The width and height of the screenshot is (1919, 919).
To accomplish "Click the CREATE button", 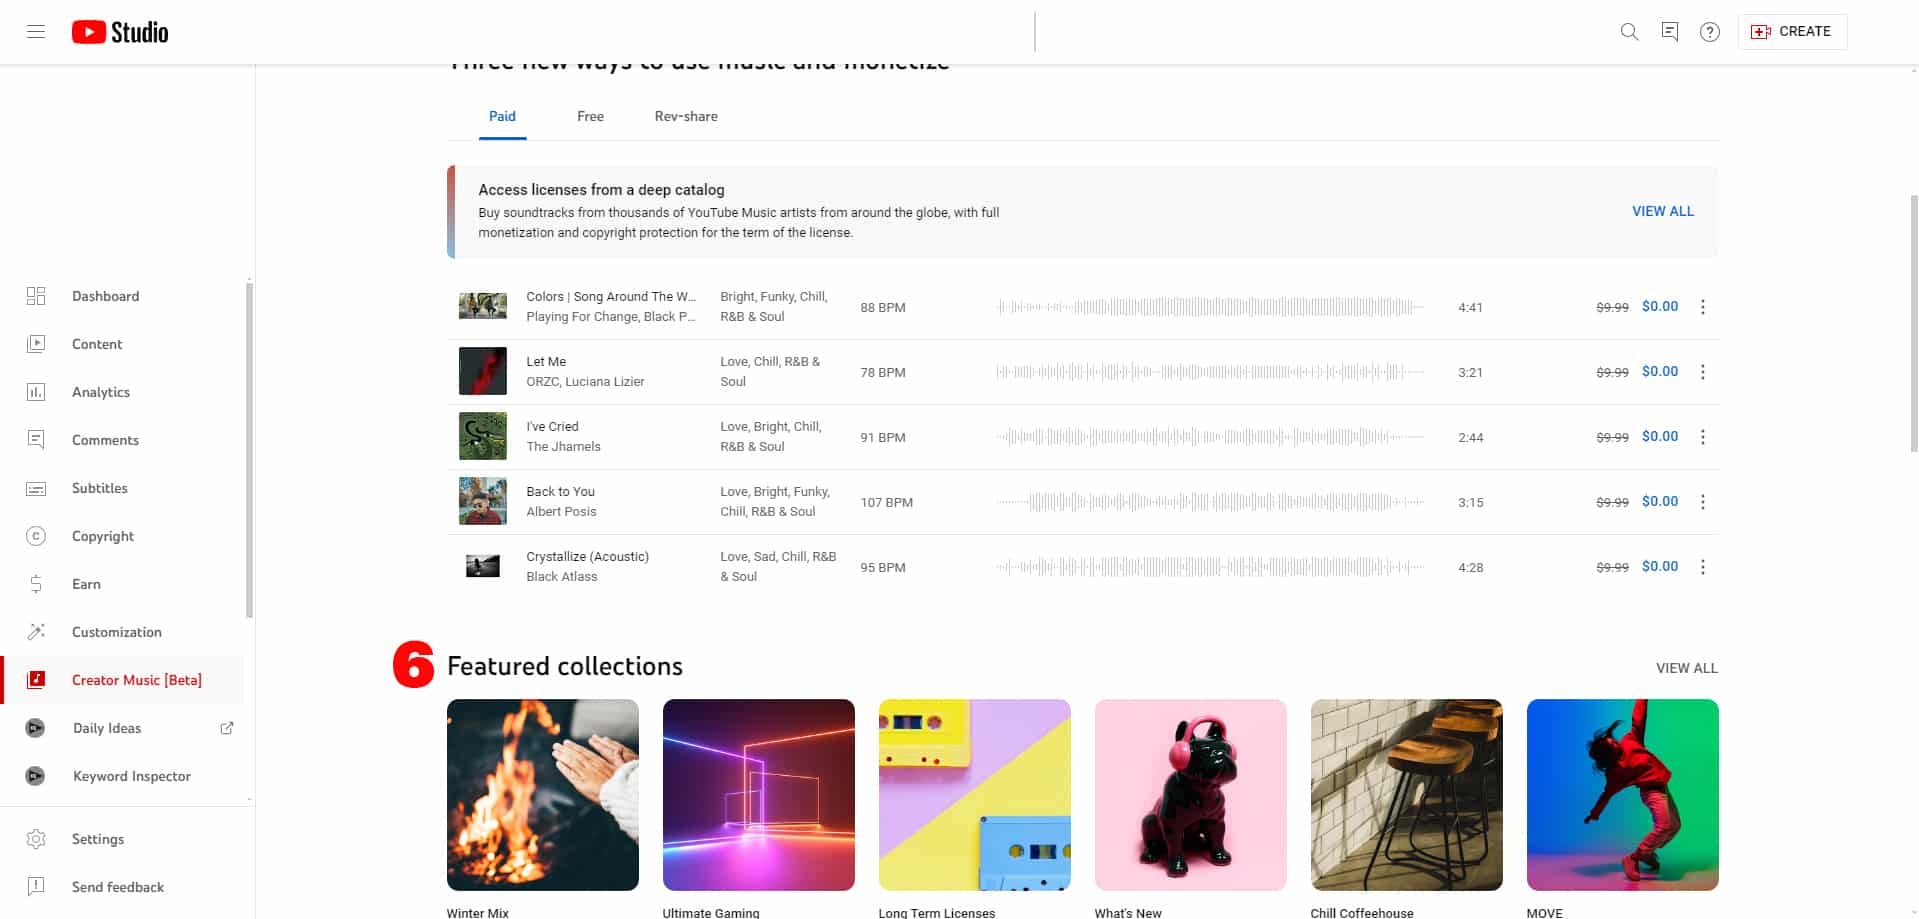I will coord(1792,32).
